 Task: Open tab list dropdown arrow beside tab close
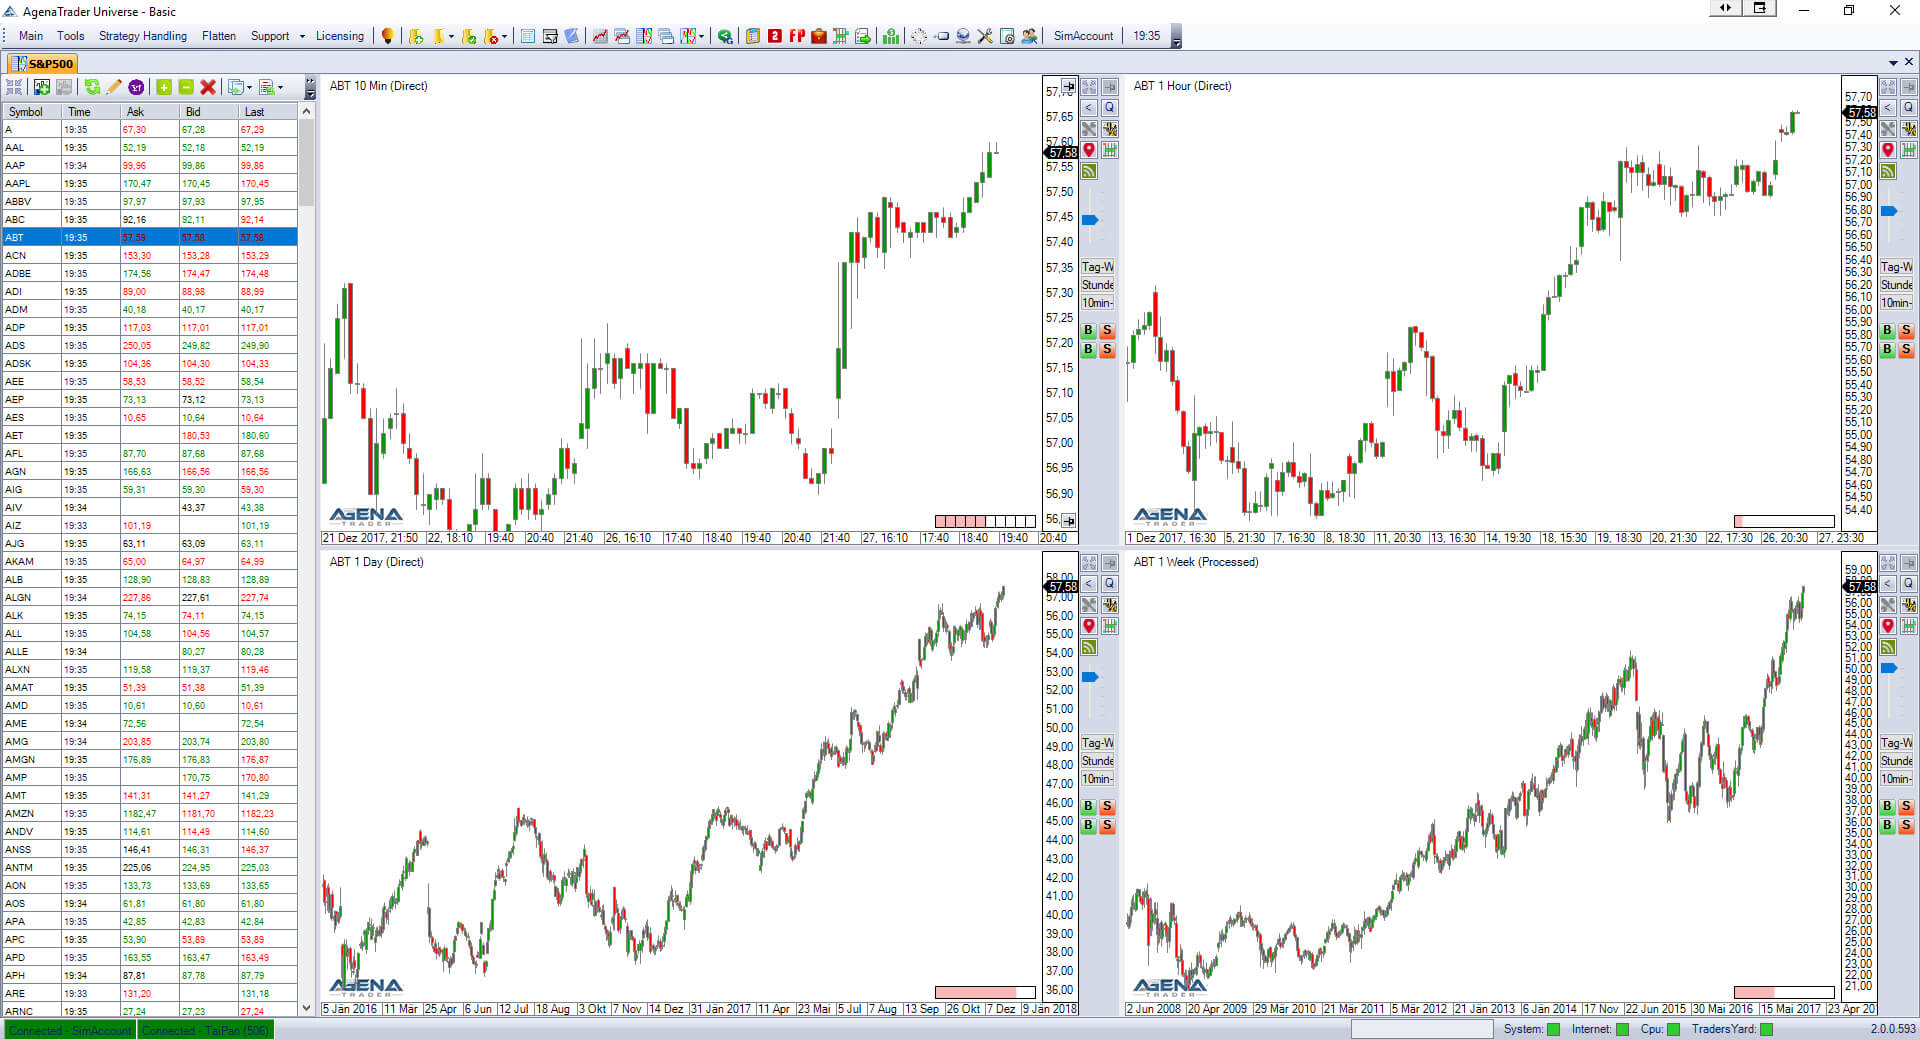point(1893,63)
